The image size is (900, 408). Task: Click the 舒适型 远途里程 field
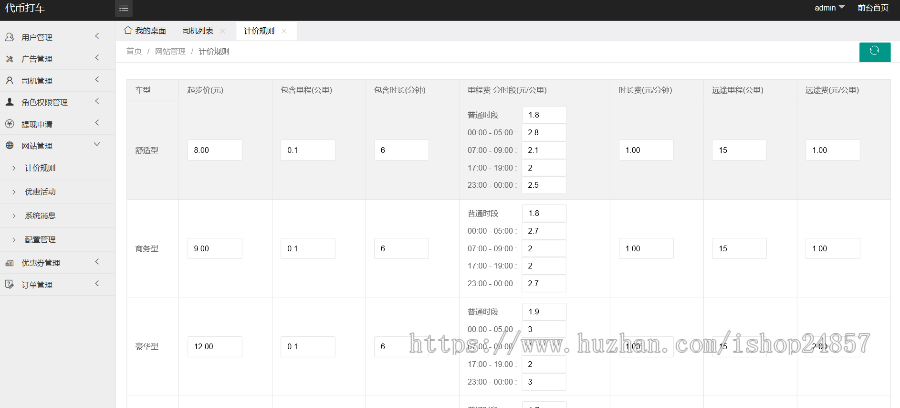[739, 150]
